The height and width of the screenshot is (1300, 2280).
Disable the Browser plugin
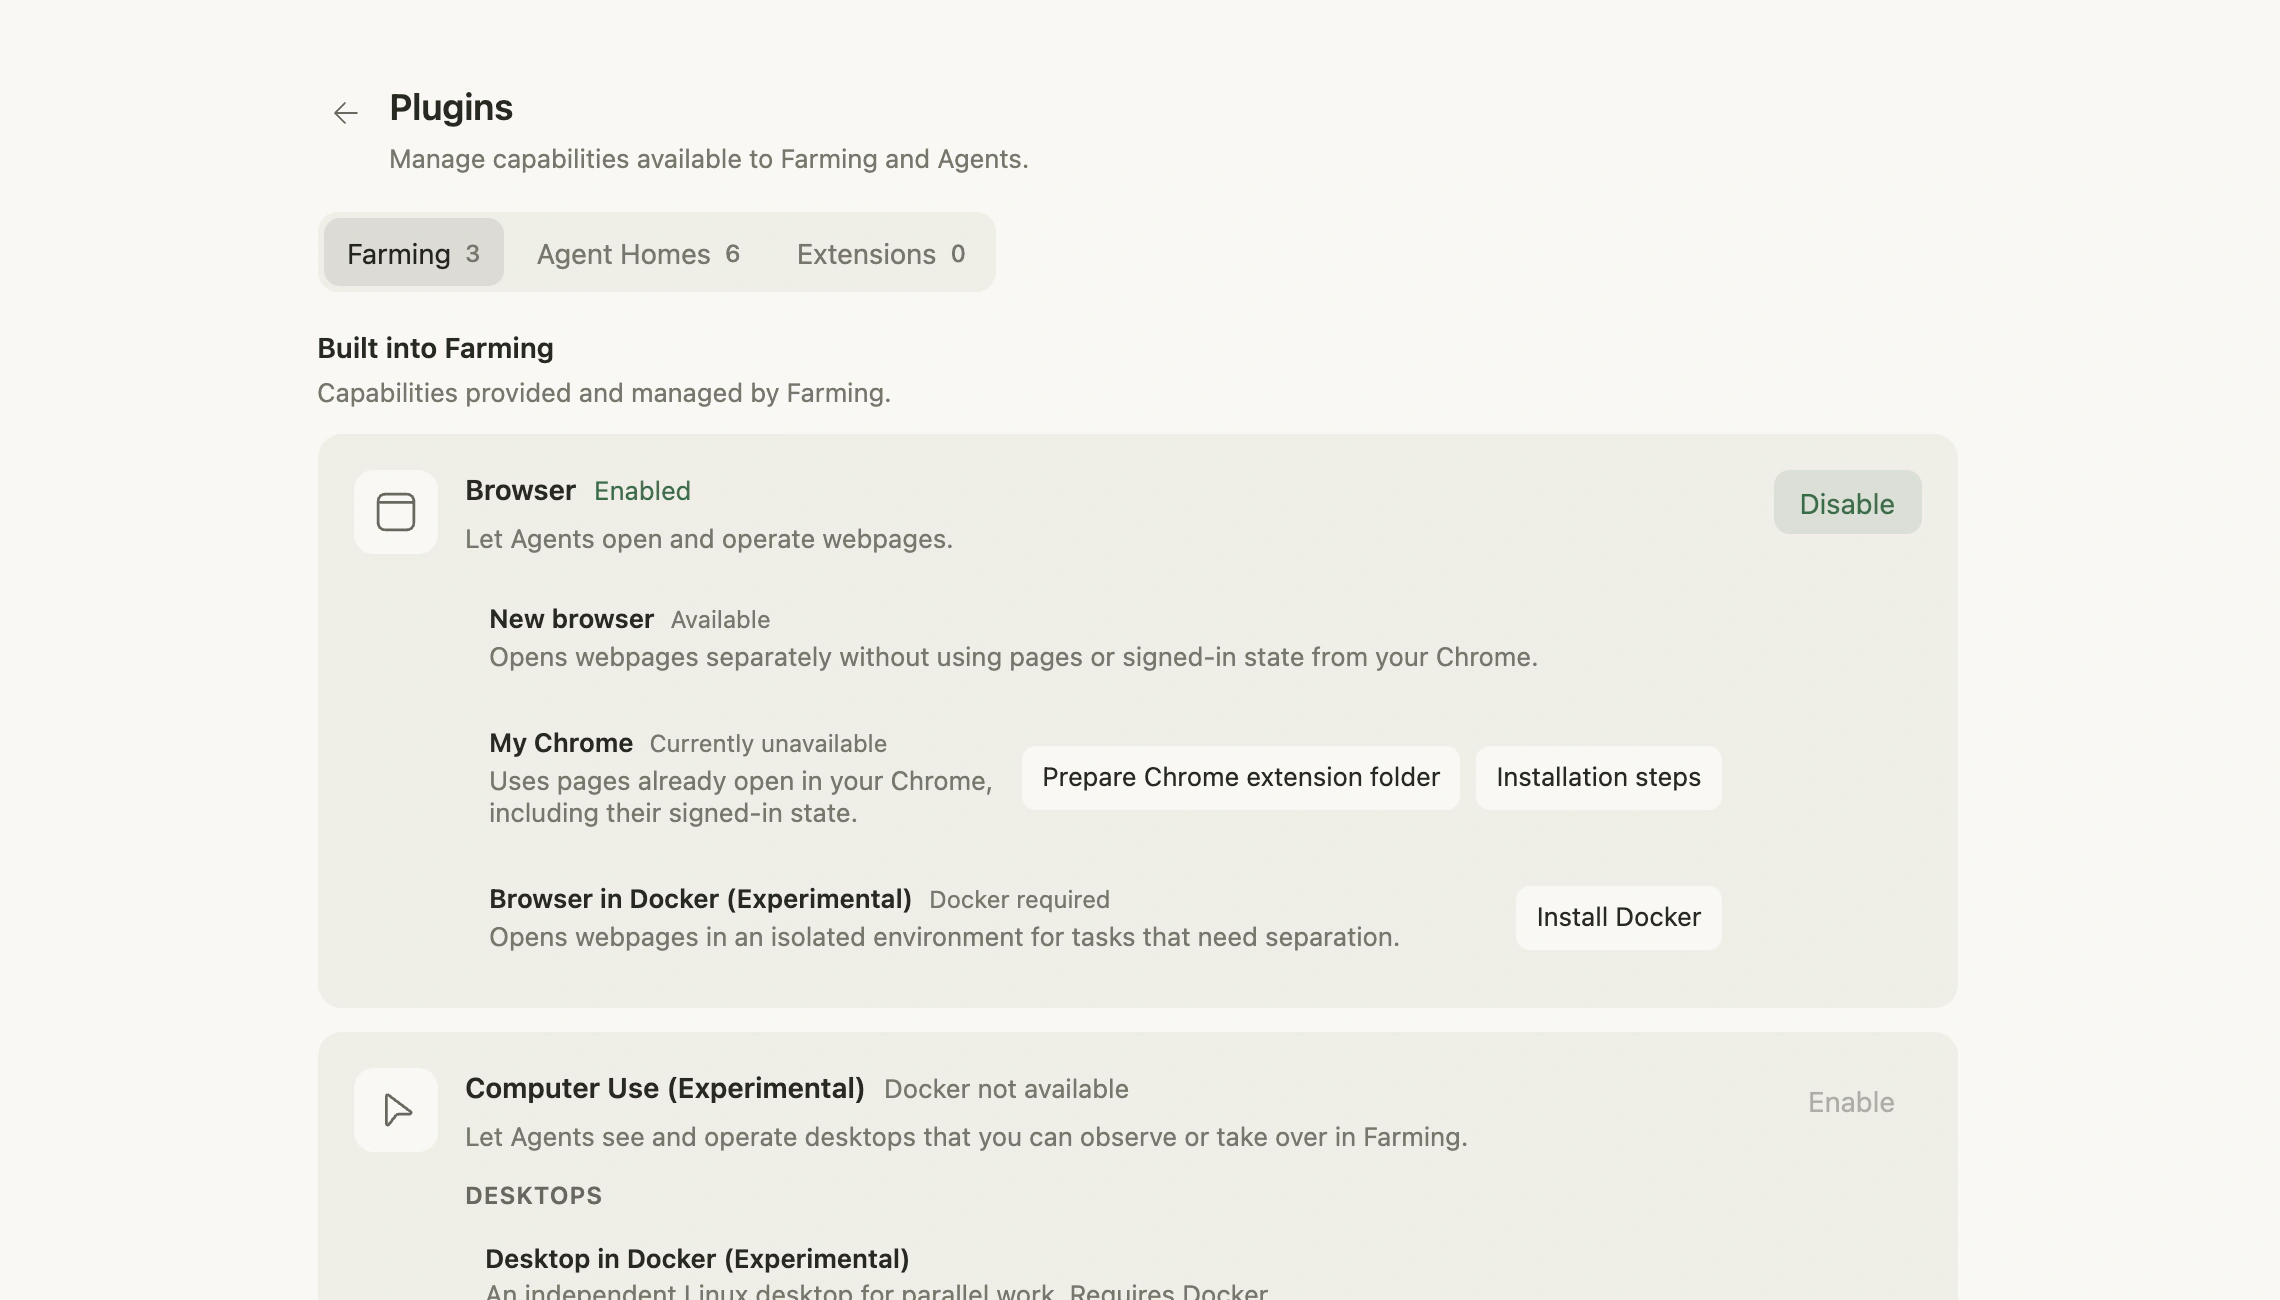[x=1847, y=503]
